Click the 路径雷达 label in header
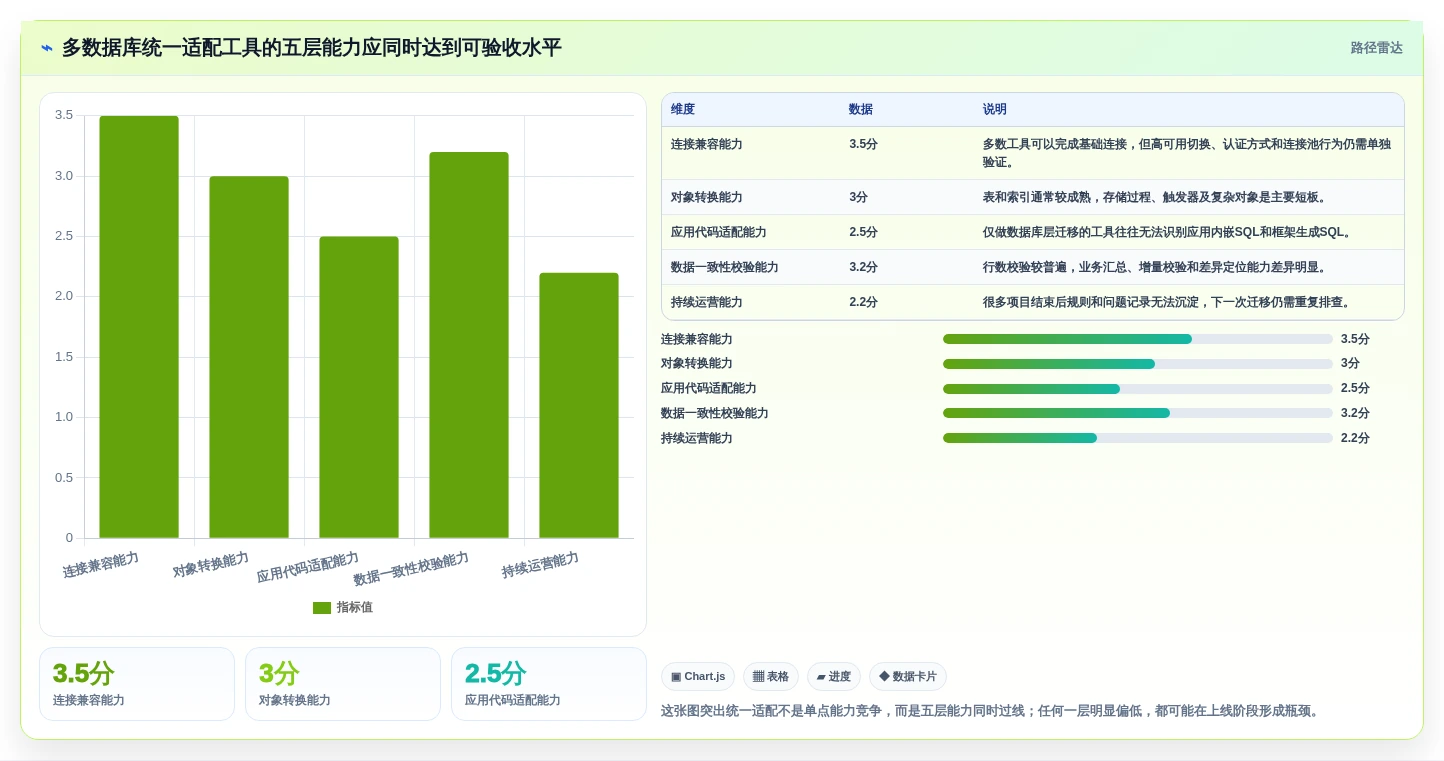 [1376, 48]
